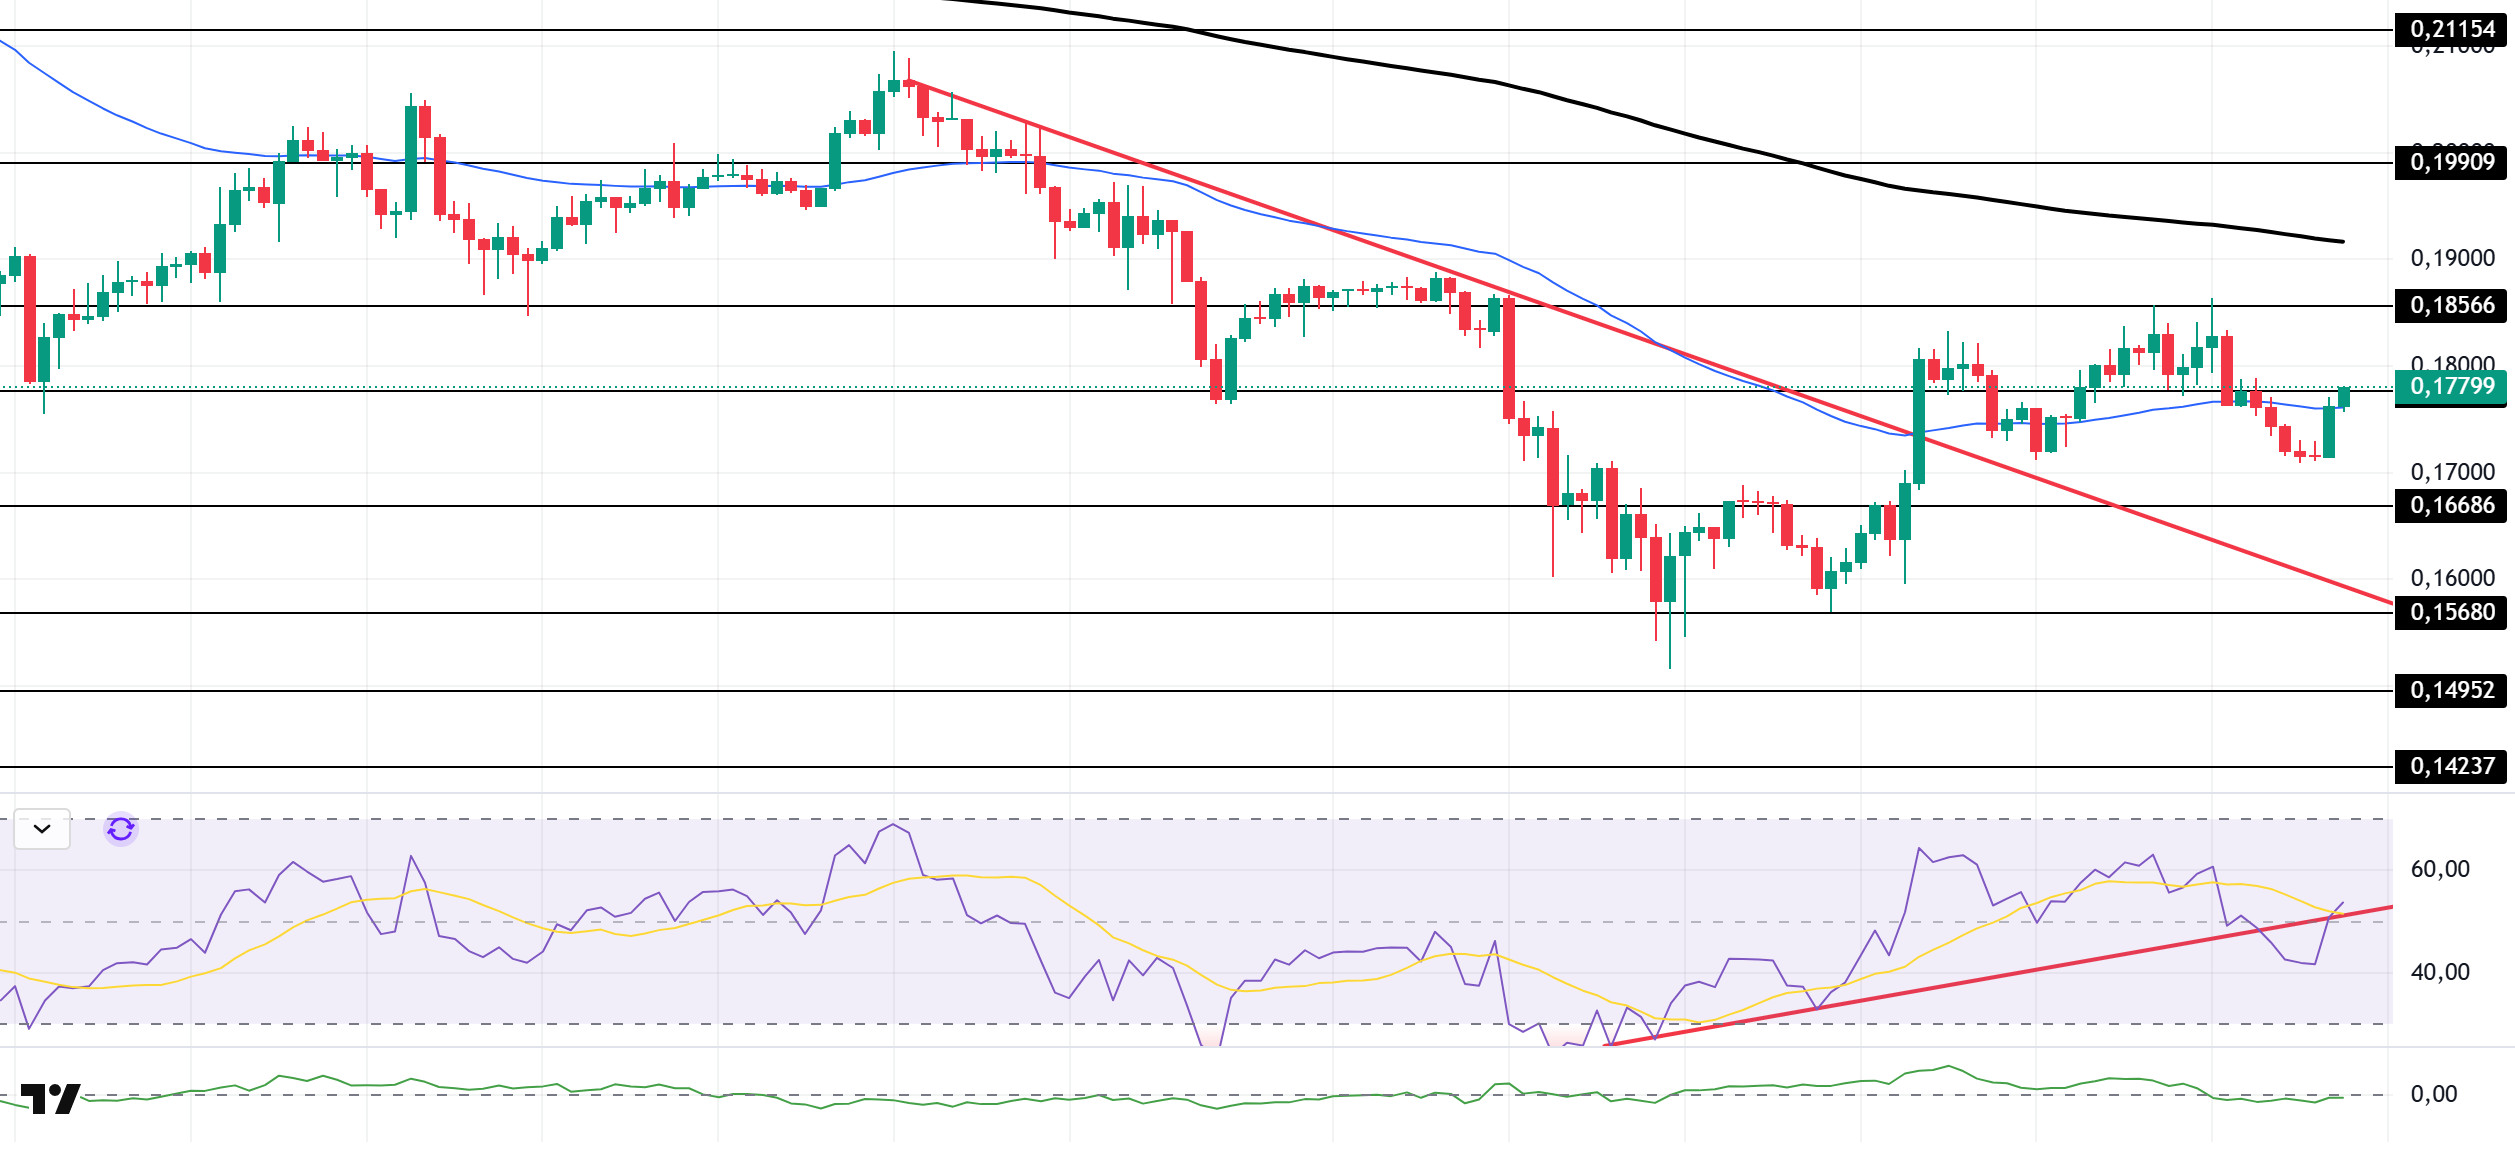Screen dimensions: 2515x1155
Task: Click the 60,00 RSI axis value
Action: [2439, 869]
